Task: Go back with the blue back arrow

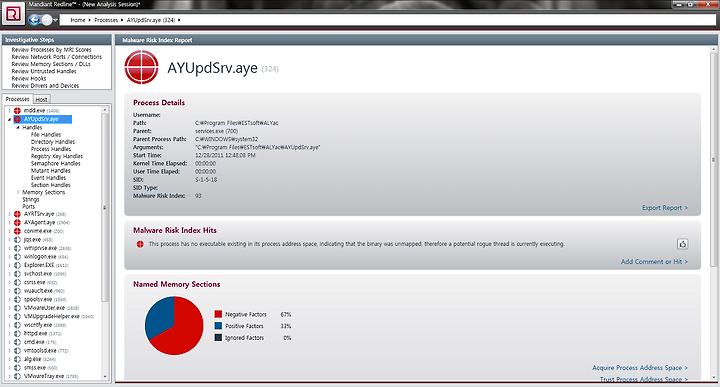Action: click(34, 20)
